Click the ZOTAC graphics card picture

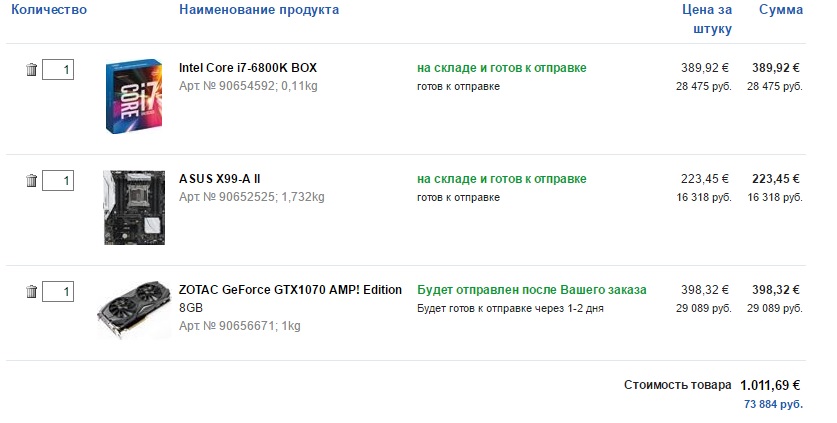pyautogui.click(x=134, y=309)
